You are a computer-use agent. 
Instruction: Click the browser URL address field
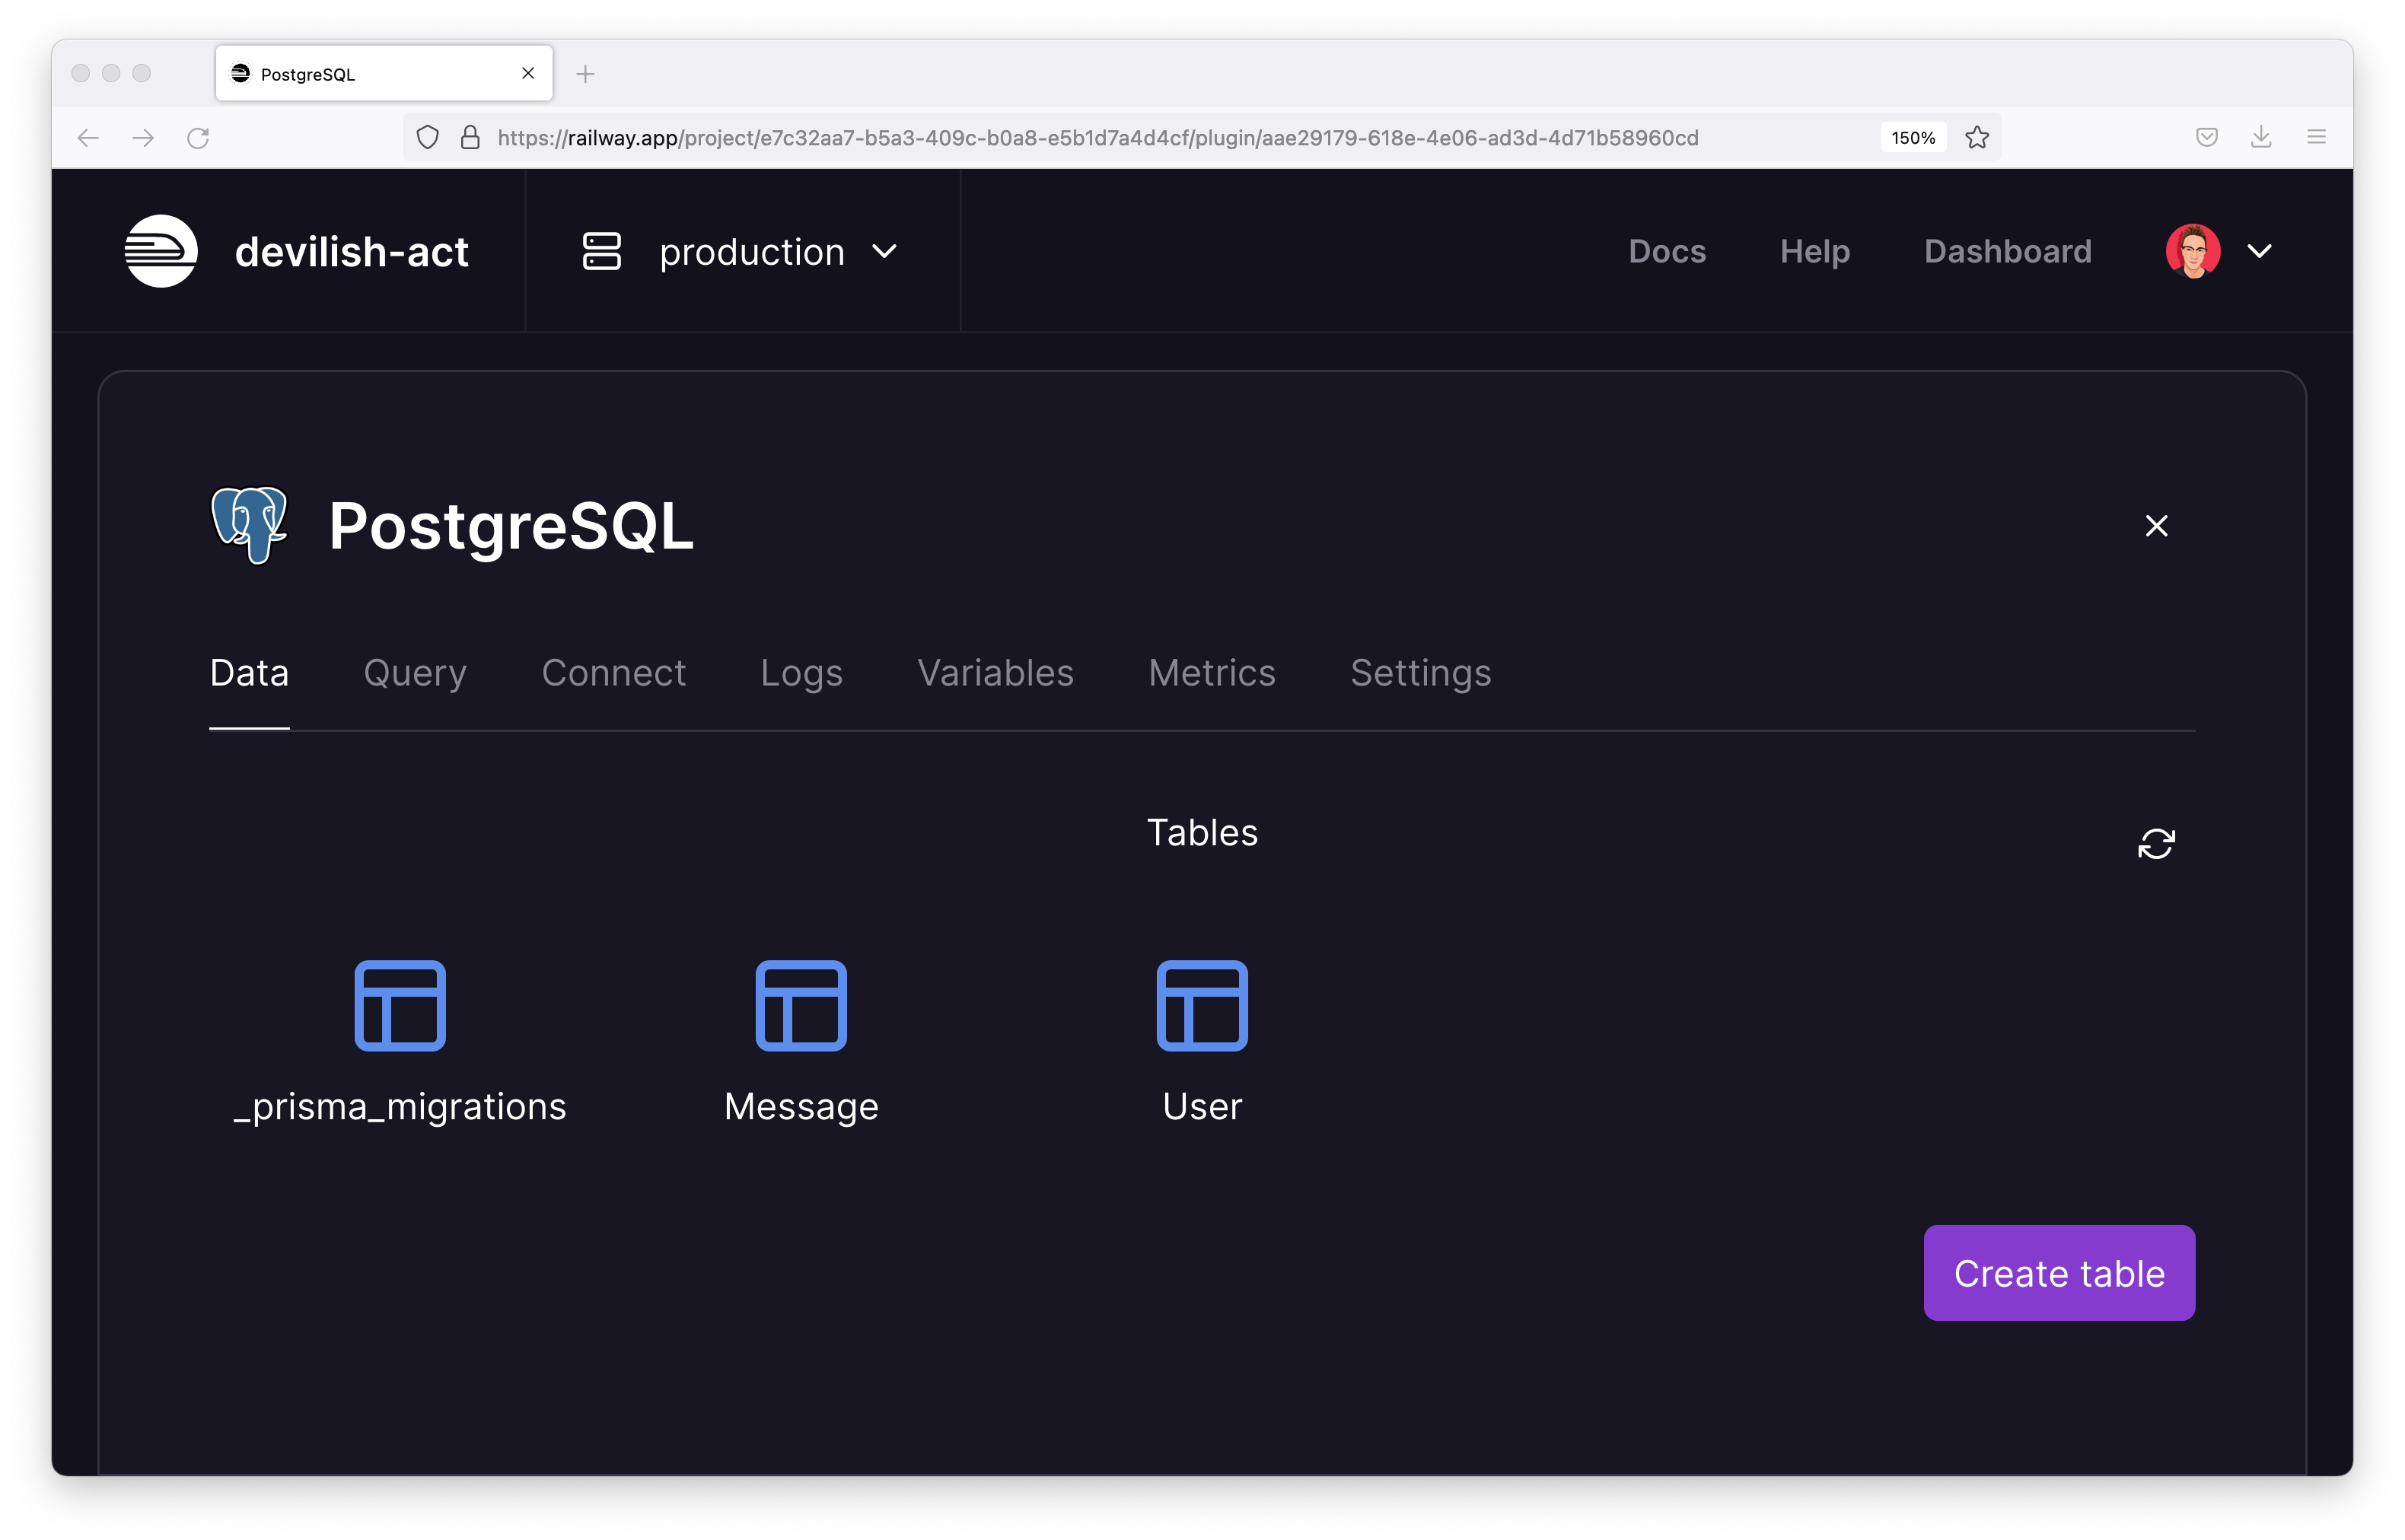click(x=1100, y=138)
